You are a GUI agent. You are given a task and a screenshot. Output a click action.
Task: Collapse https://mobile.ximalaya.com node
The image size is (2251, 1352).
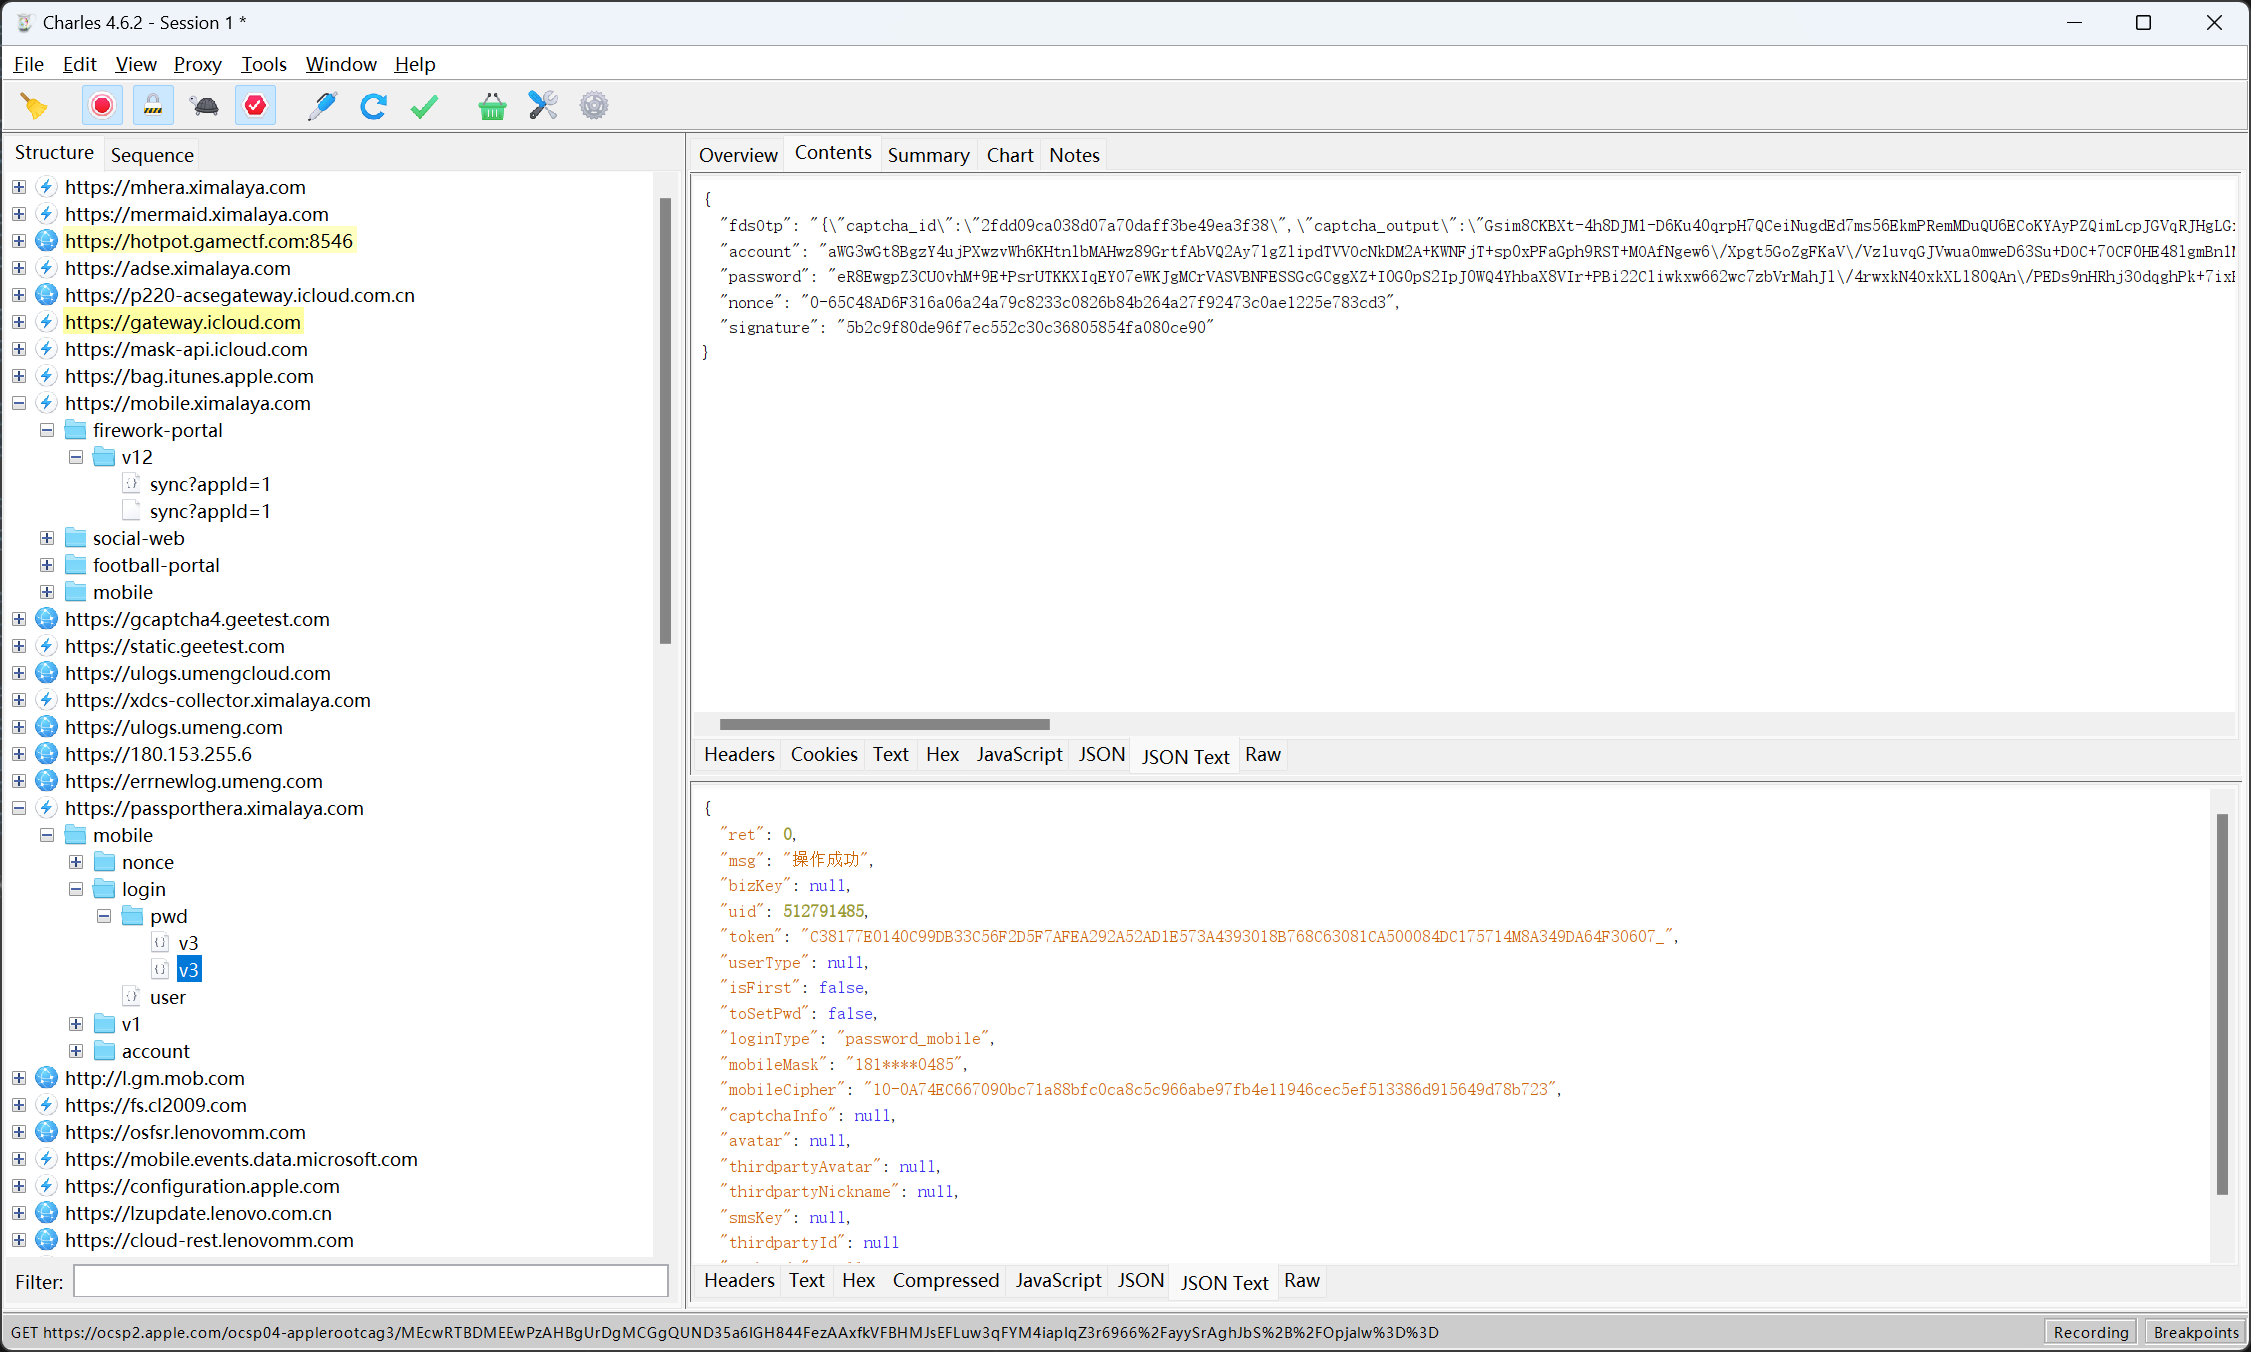click(x=19, y=403)
